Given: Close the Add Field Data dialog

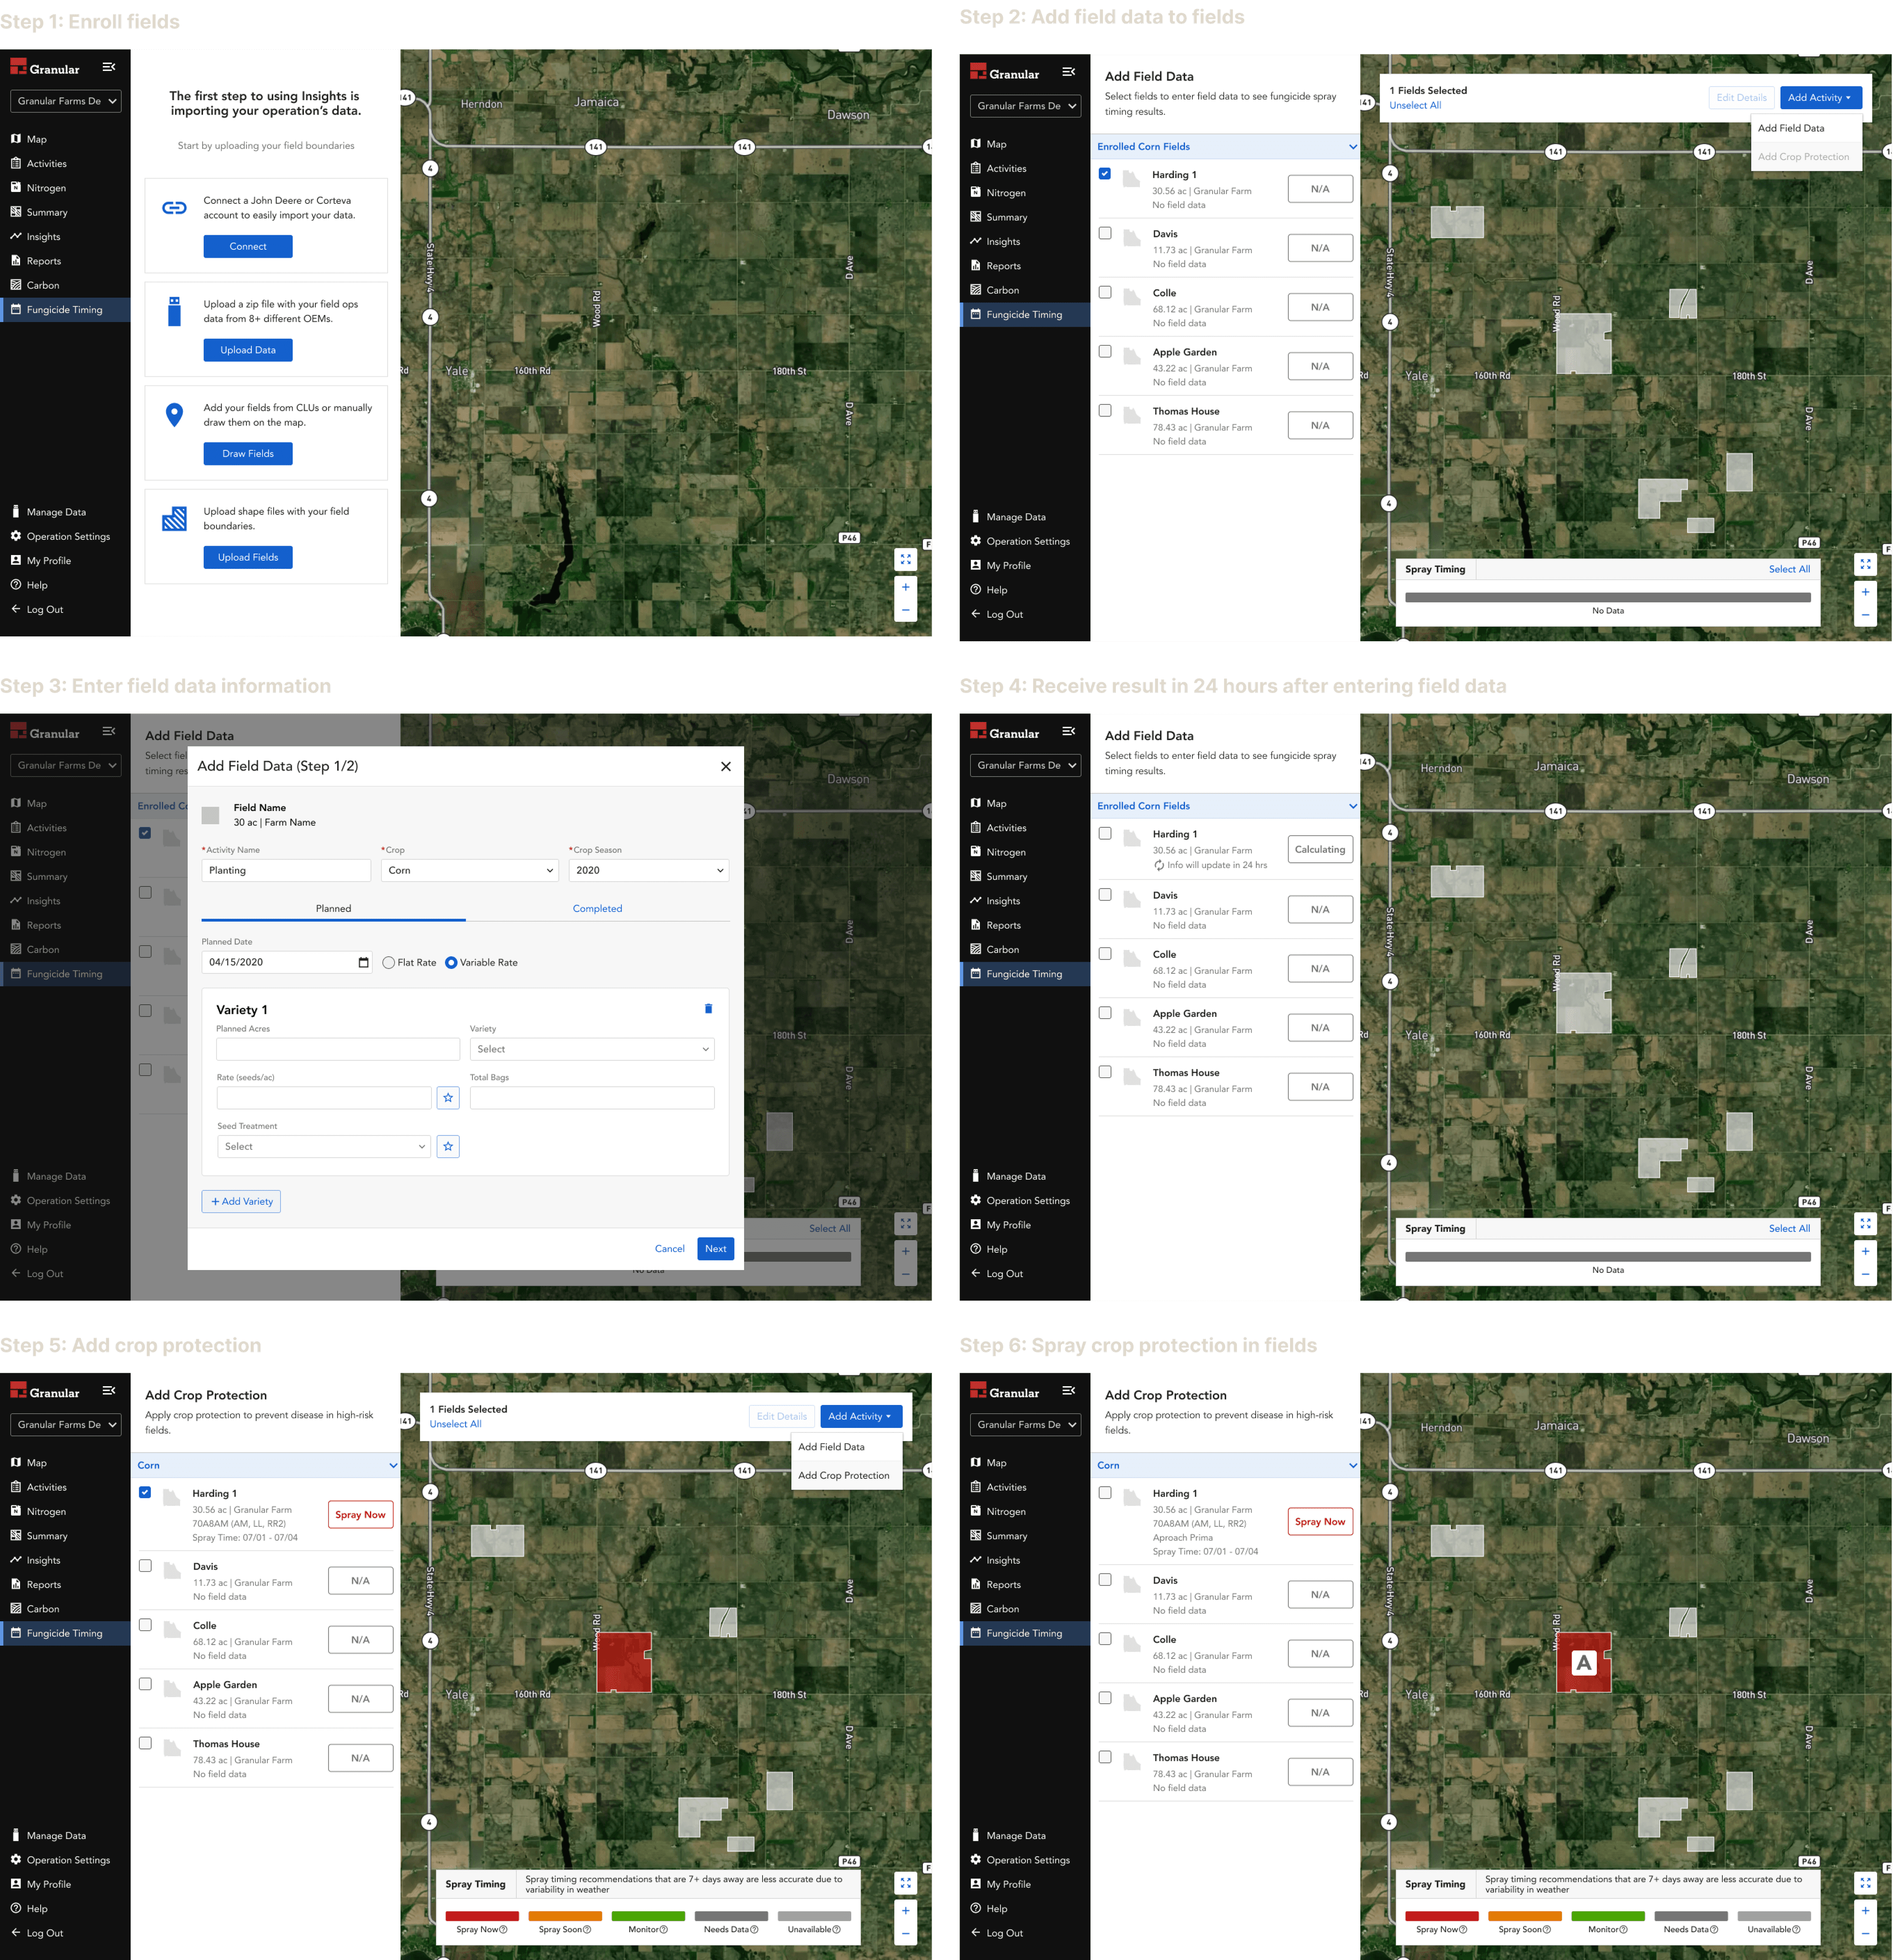Looking at the screenshot, I should [x=725, y=766].
